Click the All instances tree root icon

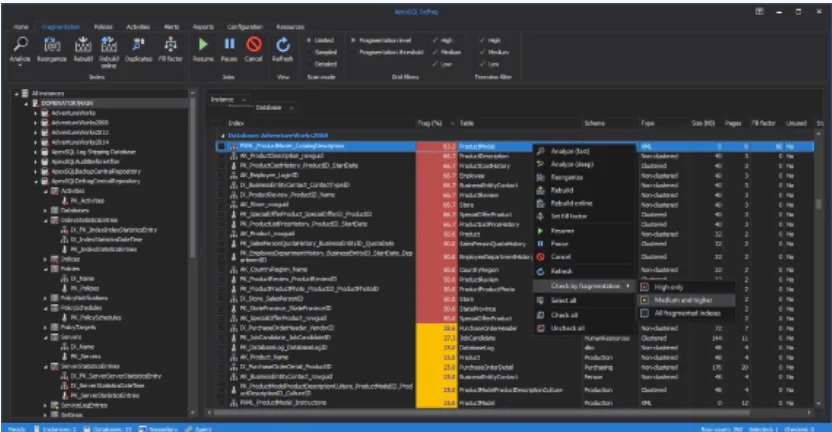point(25,93)
